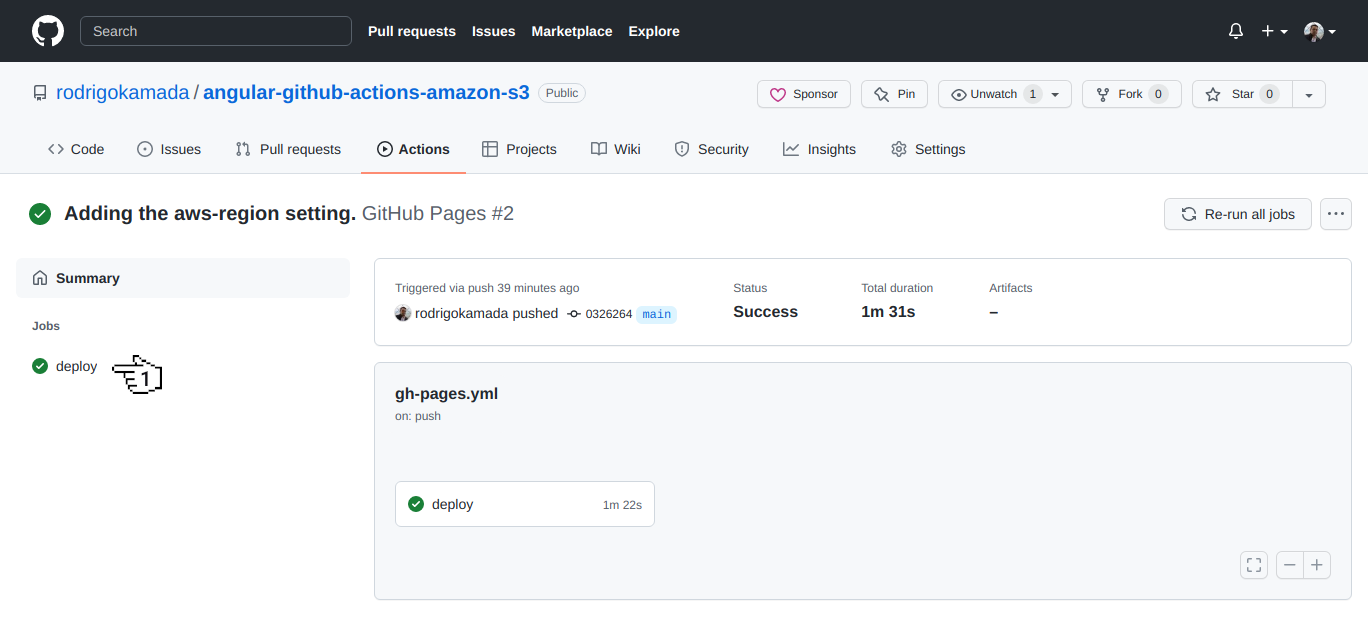
Task: Click the Sponsor heart icon
Action: 780,93
